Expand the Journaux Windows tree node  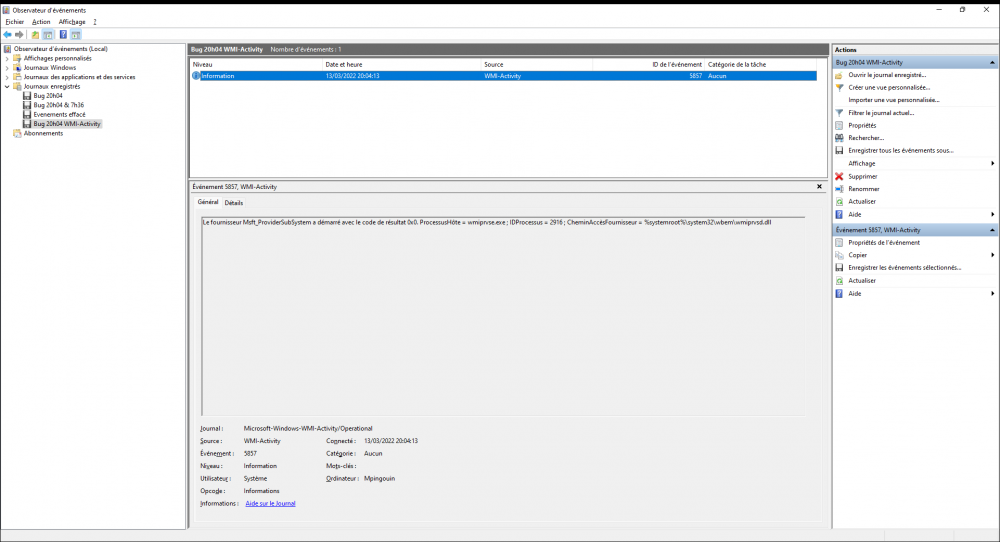pos(6,68)
